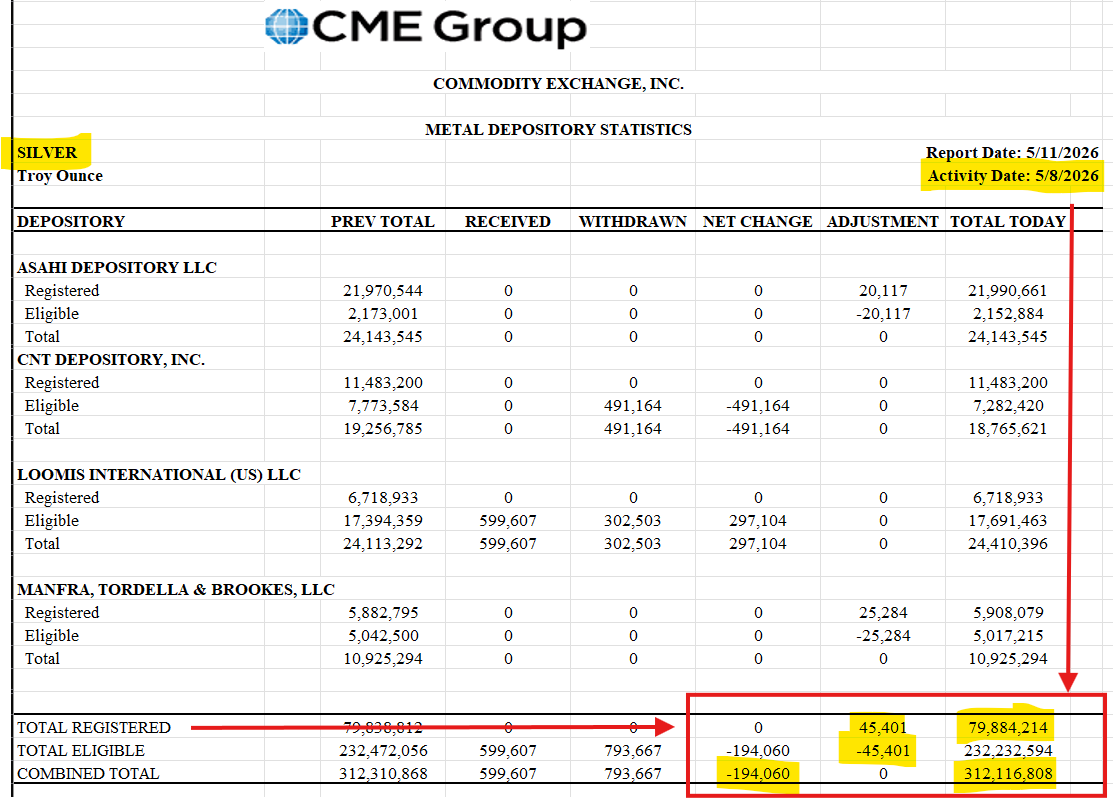The height and width of the screenshot is (798, 1113).
Task: Select Manfra eligible prev total 5,042,500
Action: point(383,635)
